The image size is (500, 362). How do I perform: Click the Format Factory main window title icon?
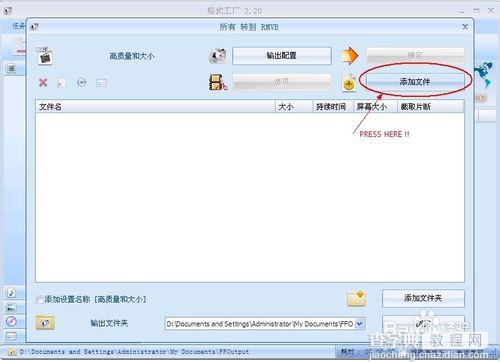point(8,10)
